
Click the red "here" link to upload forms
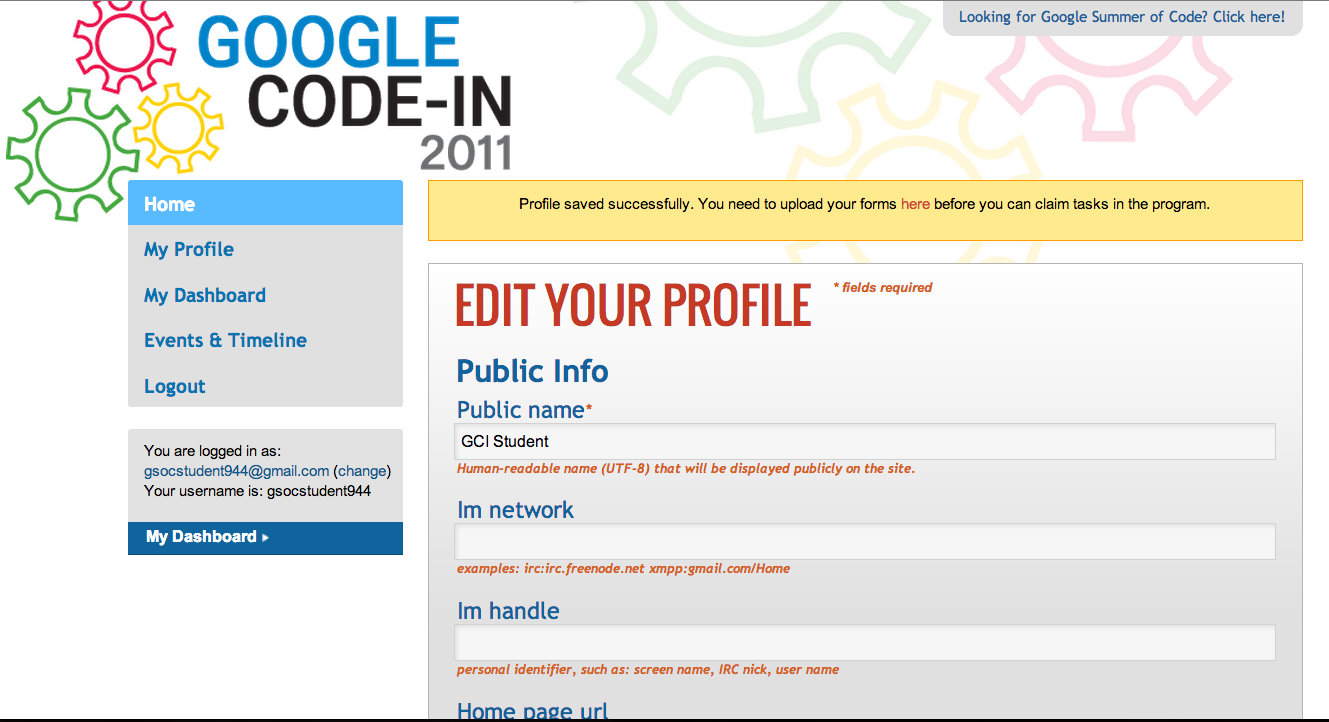click(915, 204)
